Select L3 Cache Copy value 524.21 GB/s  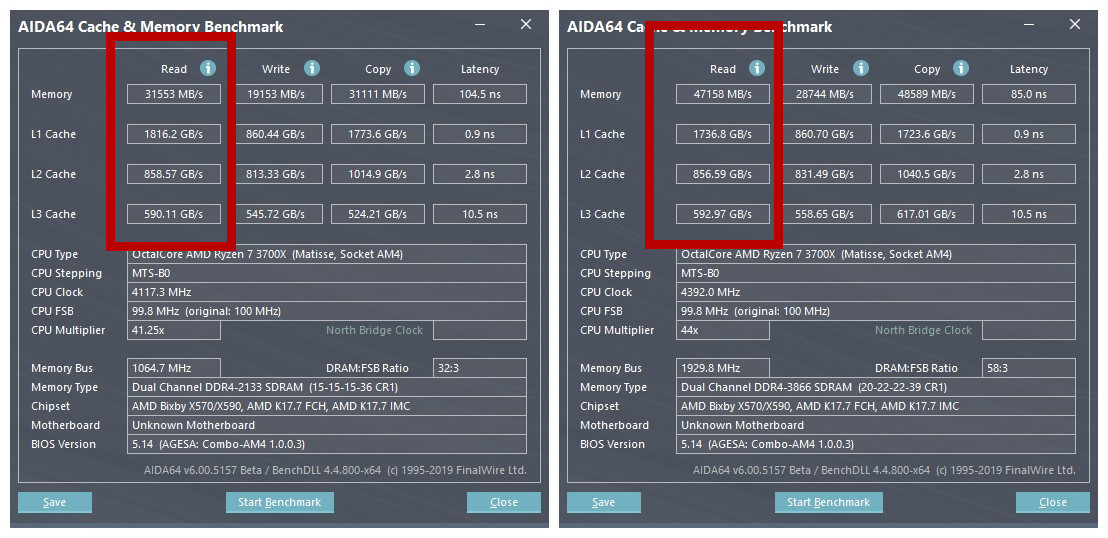(x=377, y=214)
